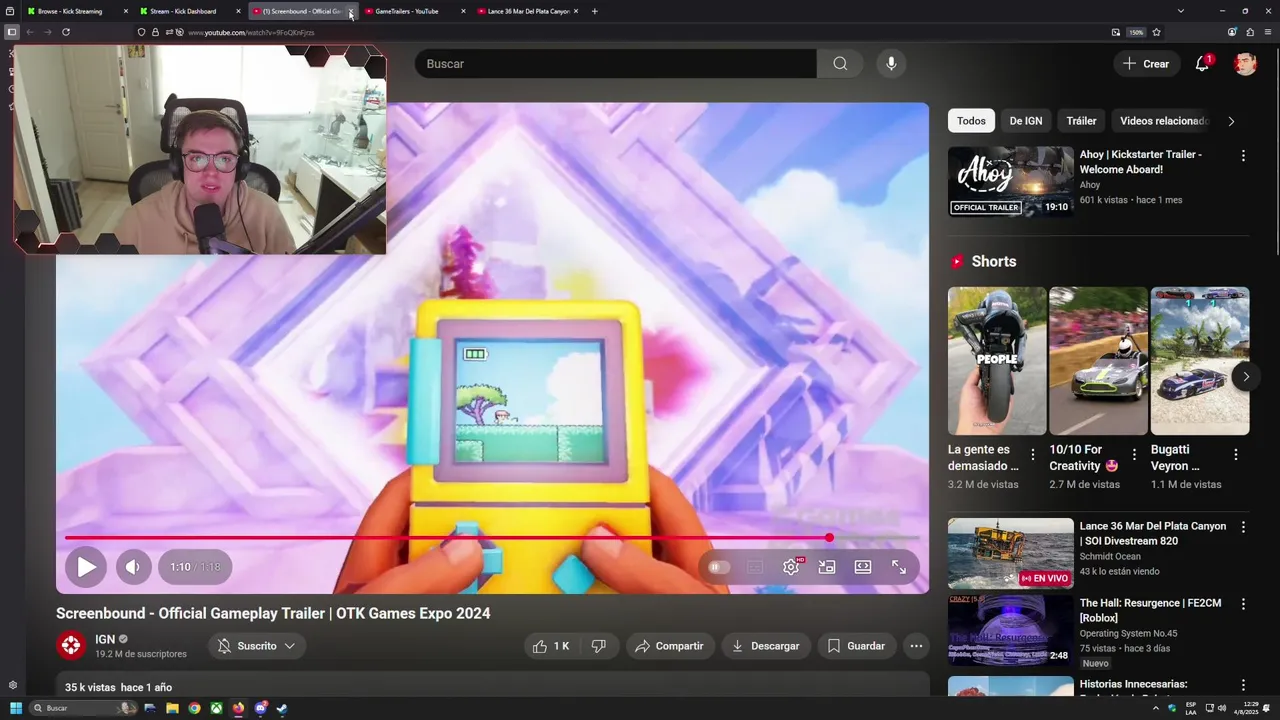The width and height of the screenshot is (1280, 720).
Task: Click the YouTube address bar URL
Action: [x=251, y=33]
